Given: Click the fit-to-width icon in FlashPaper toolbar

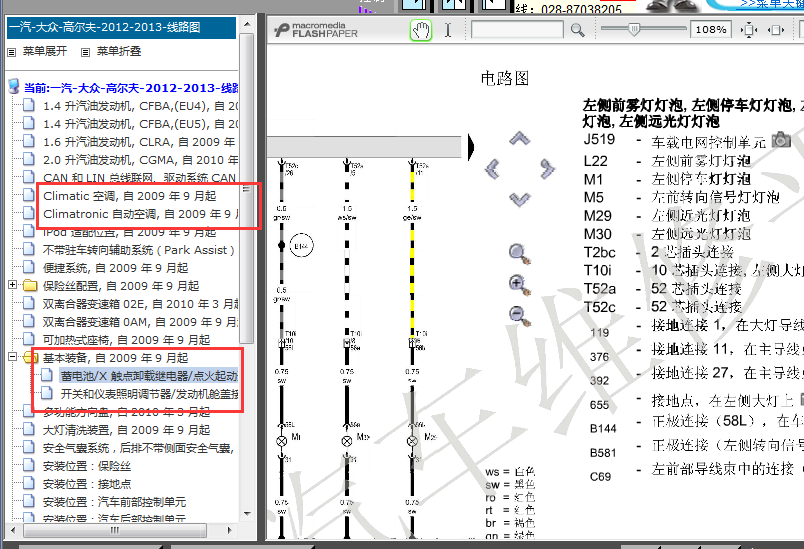Looking at the screenshot, I should (775, 30).
